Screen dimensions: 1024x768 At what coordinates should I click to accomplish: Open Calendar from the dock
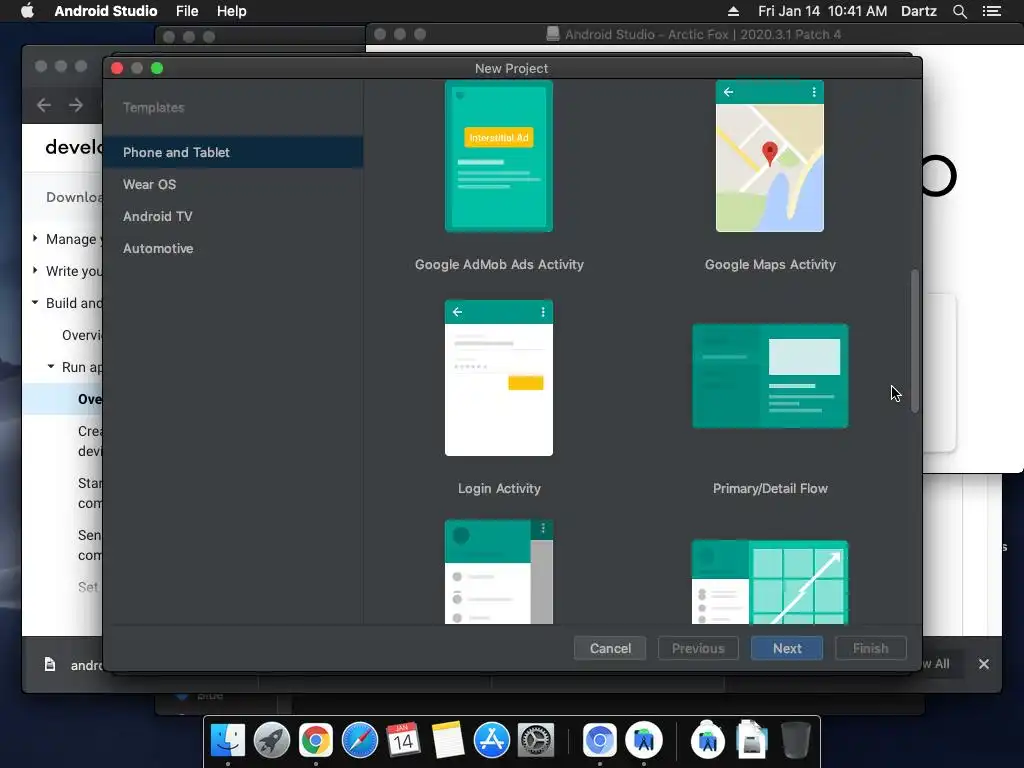pyautogui.click(x=403, y=741)
